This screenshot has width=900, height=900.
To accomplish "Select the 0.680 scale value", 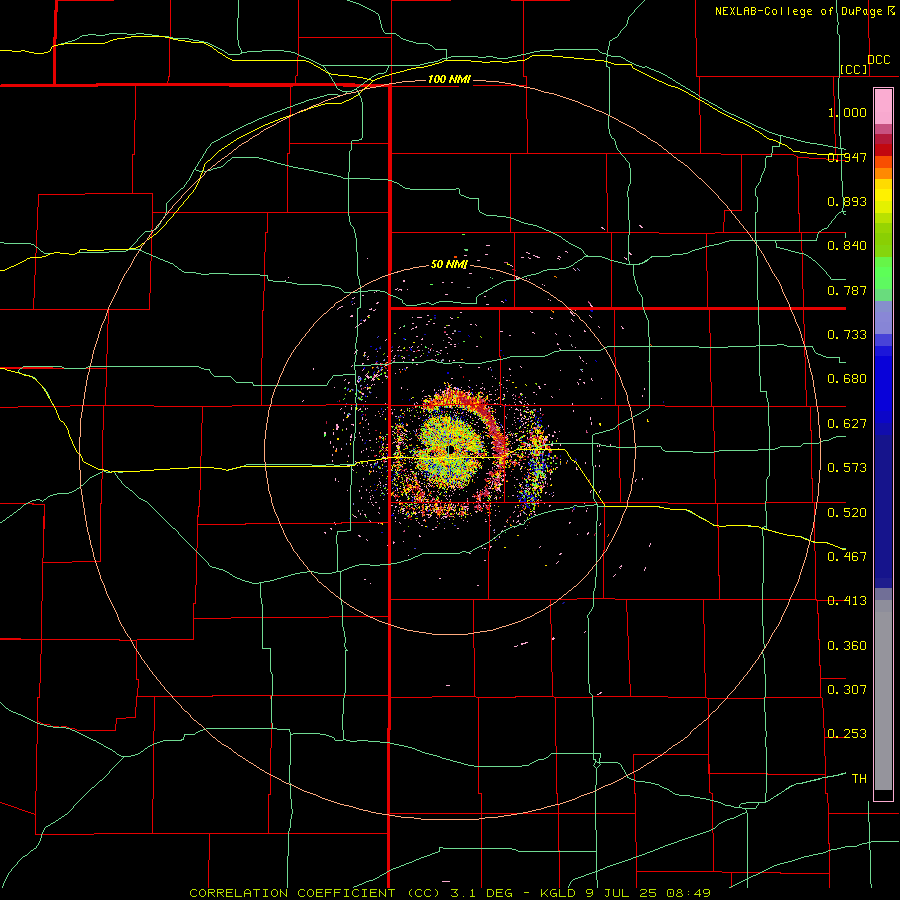I will click(847, 379).
